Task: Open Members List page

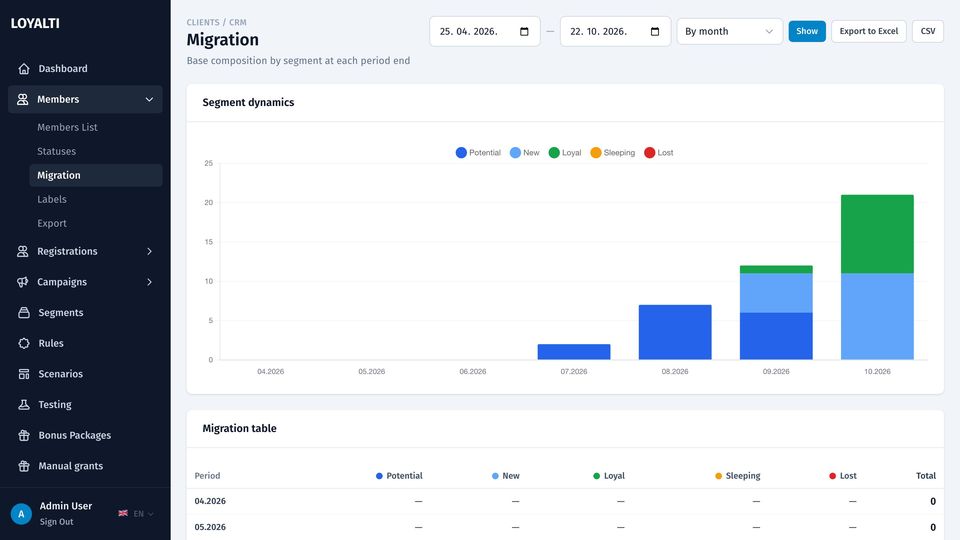Action: 67,127
